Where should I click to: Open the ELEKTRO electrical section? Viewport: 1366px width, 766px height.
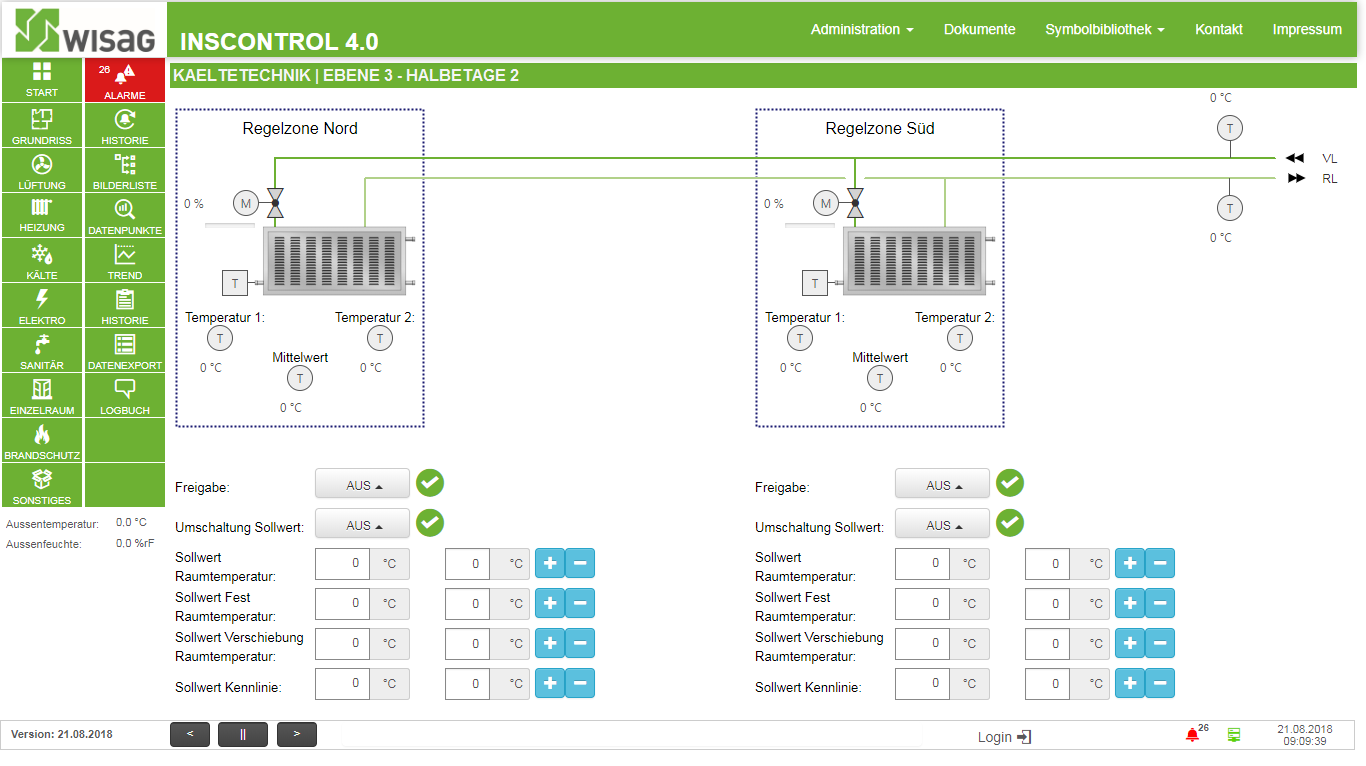(x=42, y=306)
